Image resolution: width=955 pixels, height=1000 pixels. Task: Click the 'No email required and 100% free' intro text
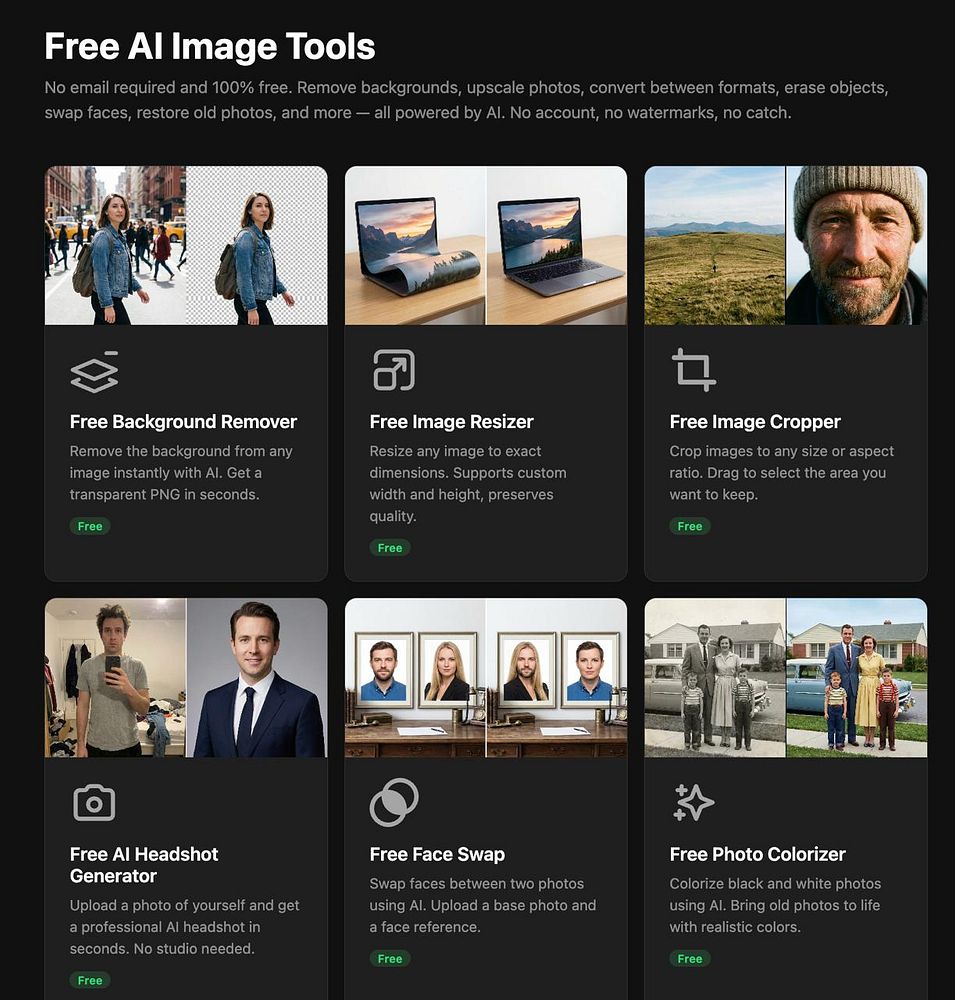(466, 100)
